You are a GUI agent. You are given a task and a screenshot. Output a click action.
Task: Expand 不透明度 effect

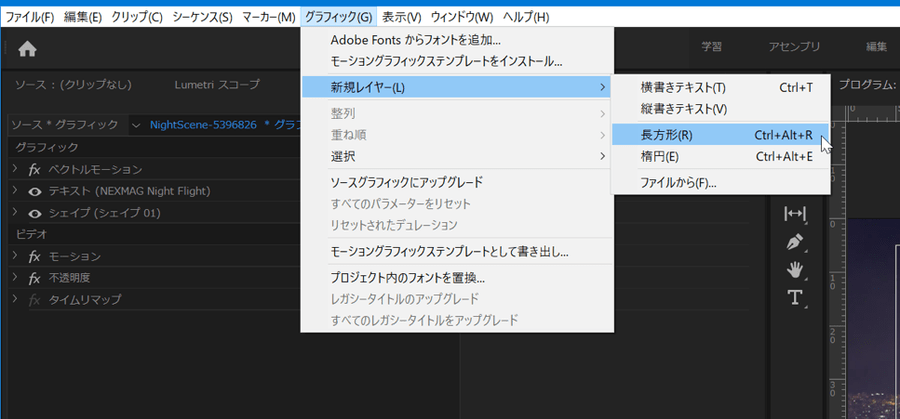(14, 278)
